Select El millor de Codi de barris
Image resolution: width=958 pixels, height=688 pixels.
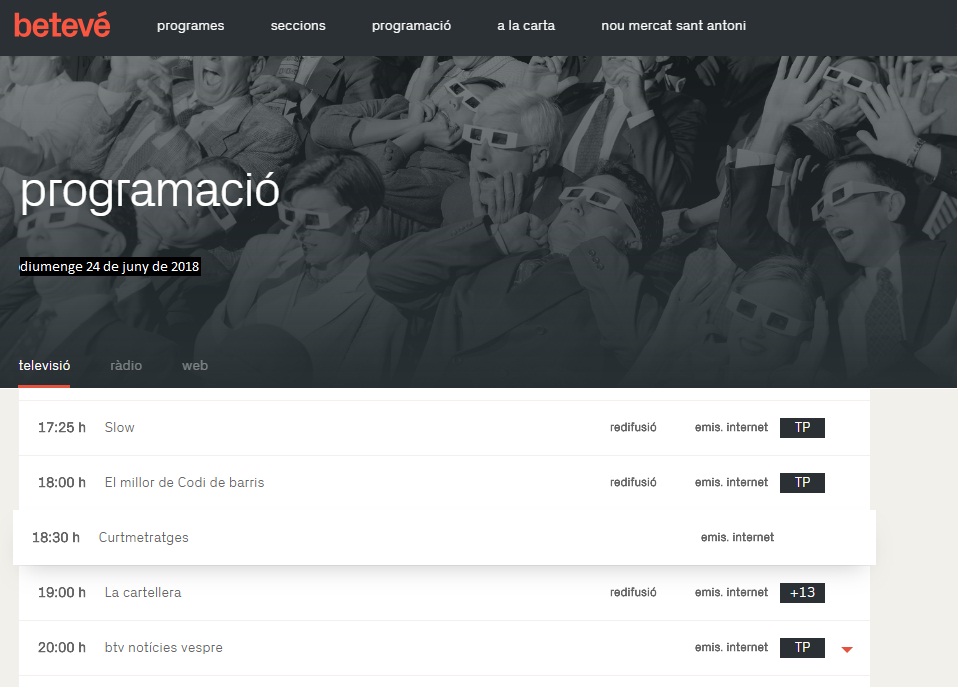[x=184, y=482]
